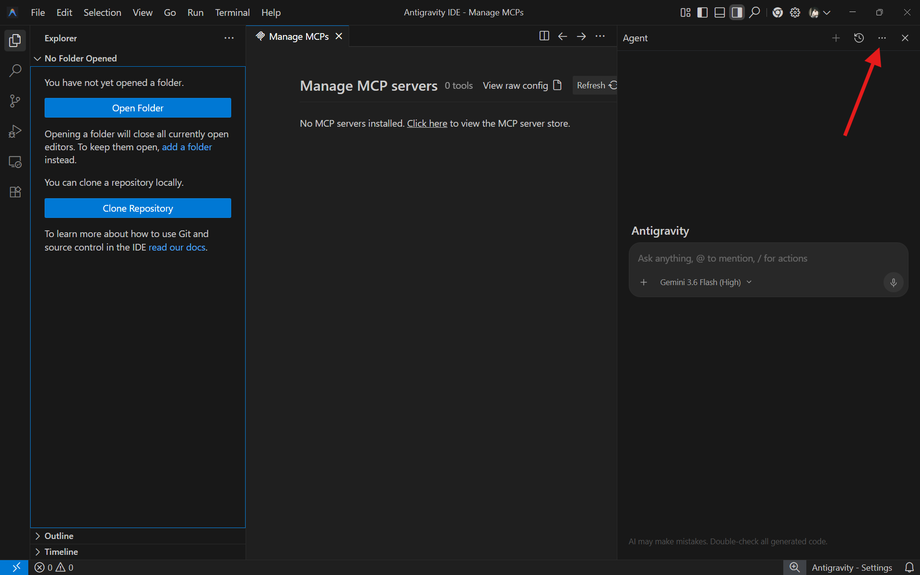Open the Remote Explorer view
The image size is (920, 575).
point(15,162)
